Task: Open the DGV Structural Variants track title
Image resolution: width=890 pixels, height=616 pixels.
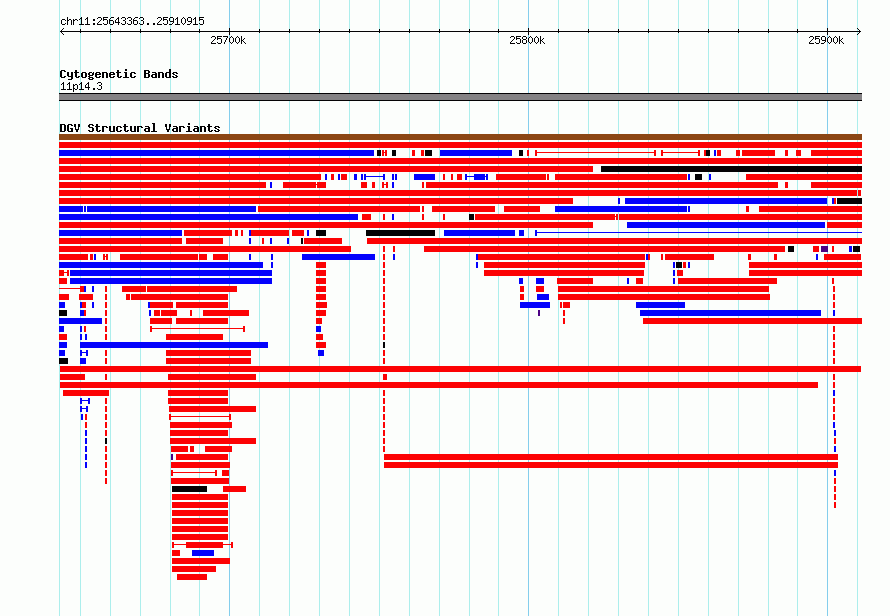Action: (x=140, y=128)
